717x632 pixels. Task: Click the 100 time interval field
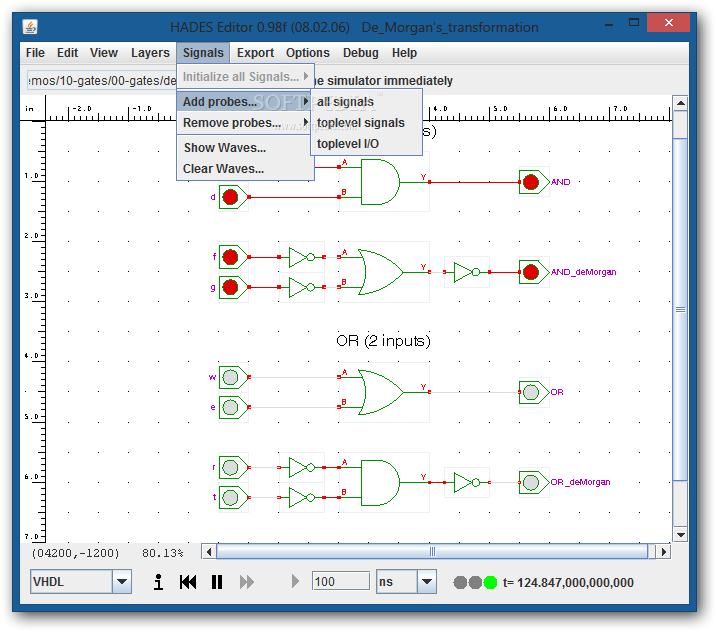point(340,582)
